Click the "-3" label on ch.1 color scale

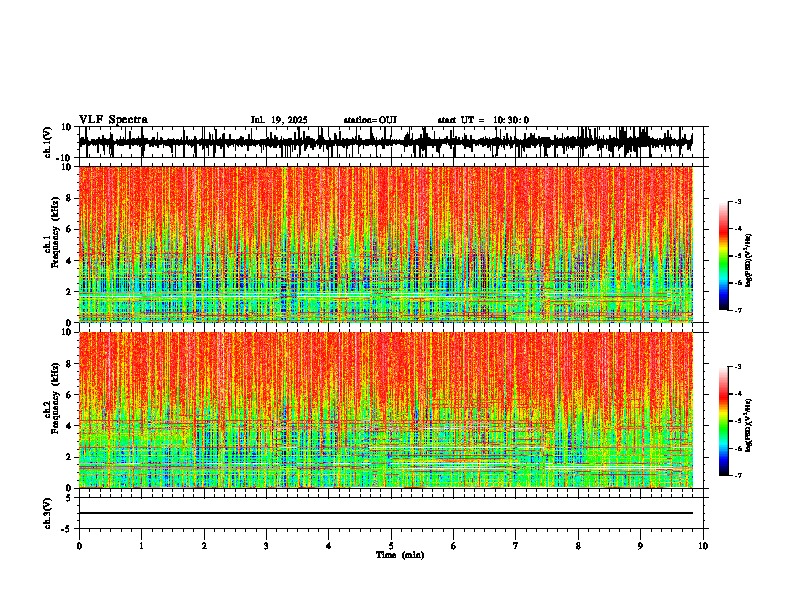pos(737,201)
